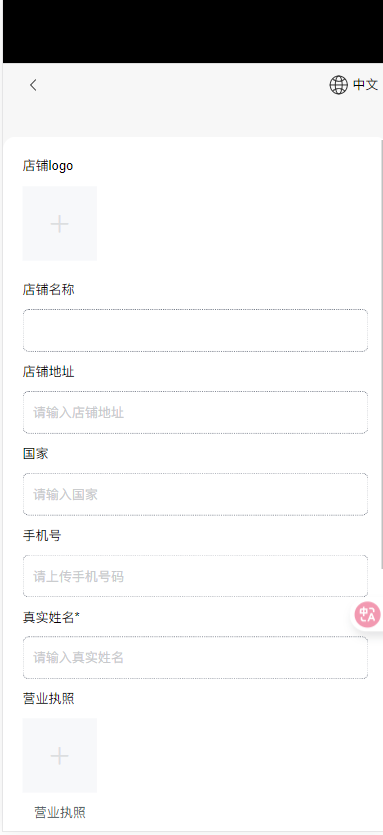
Task: Click the 请上传手机号码 field
Action: 195,576
